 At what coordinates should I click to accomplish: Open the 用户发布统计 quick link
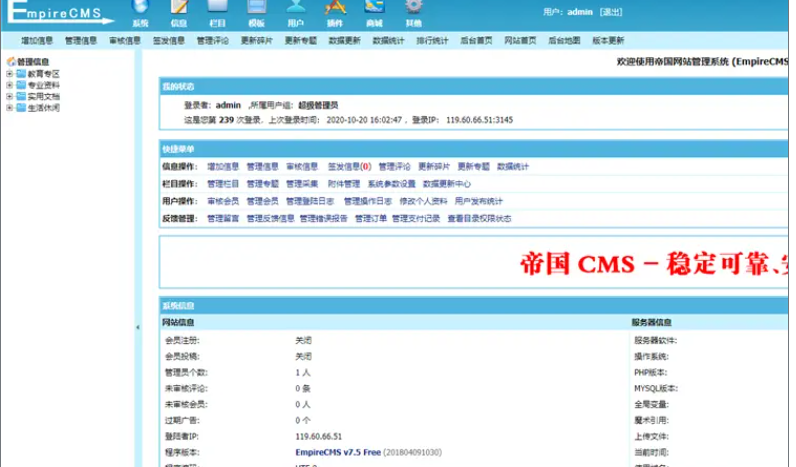pyautogui.click(x=479, y=201)
